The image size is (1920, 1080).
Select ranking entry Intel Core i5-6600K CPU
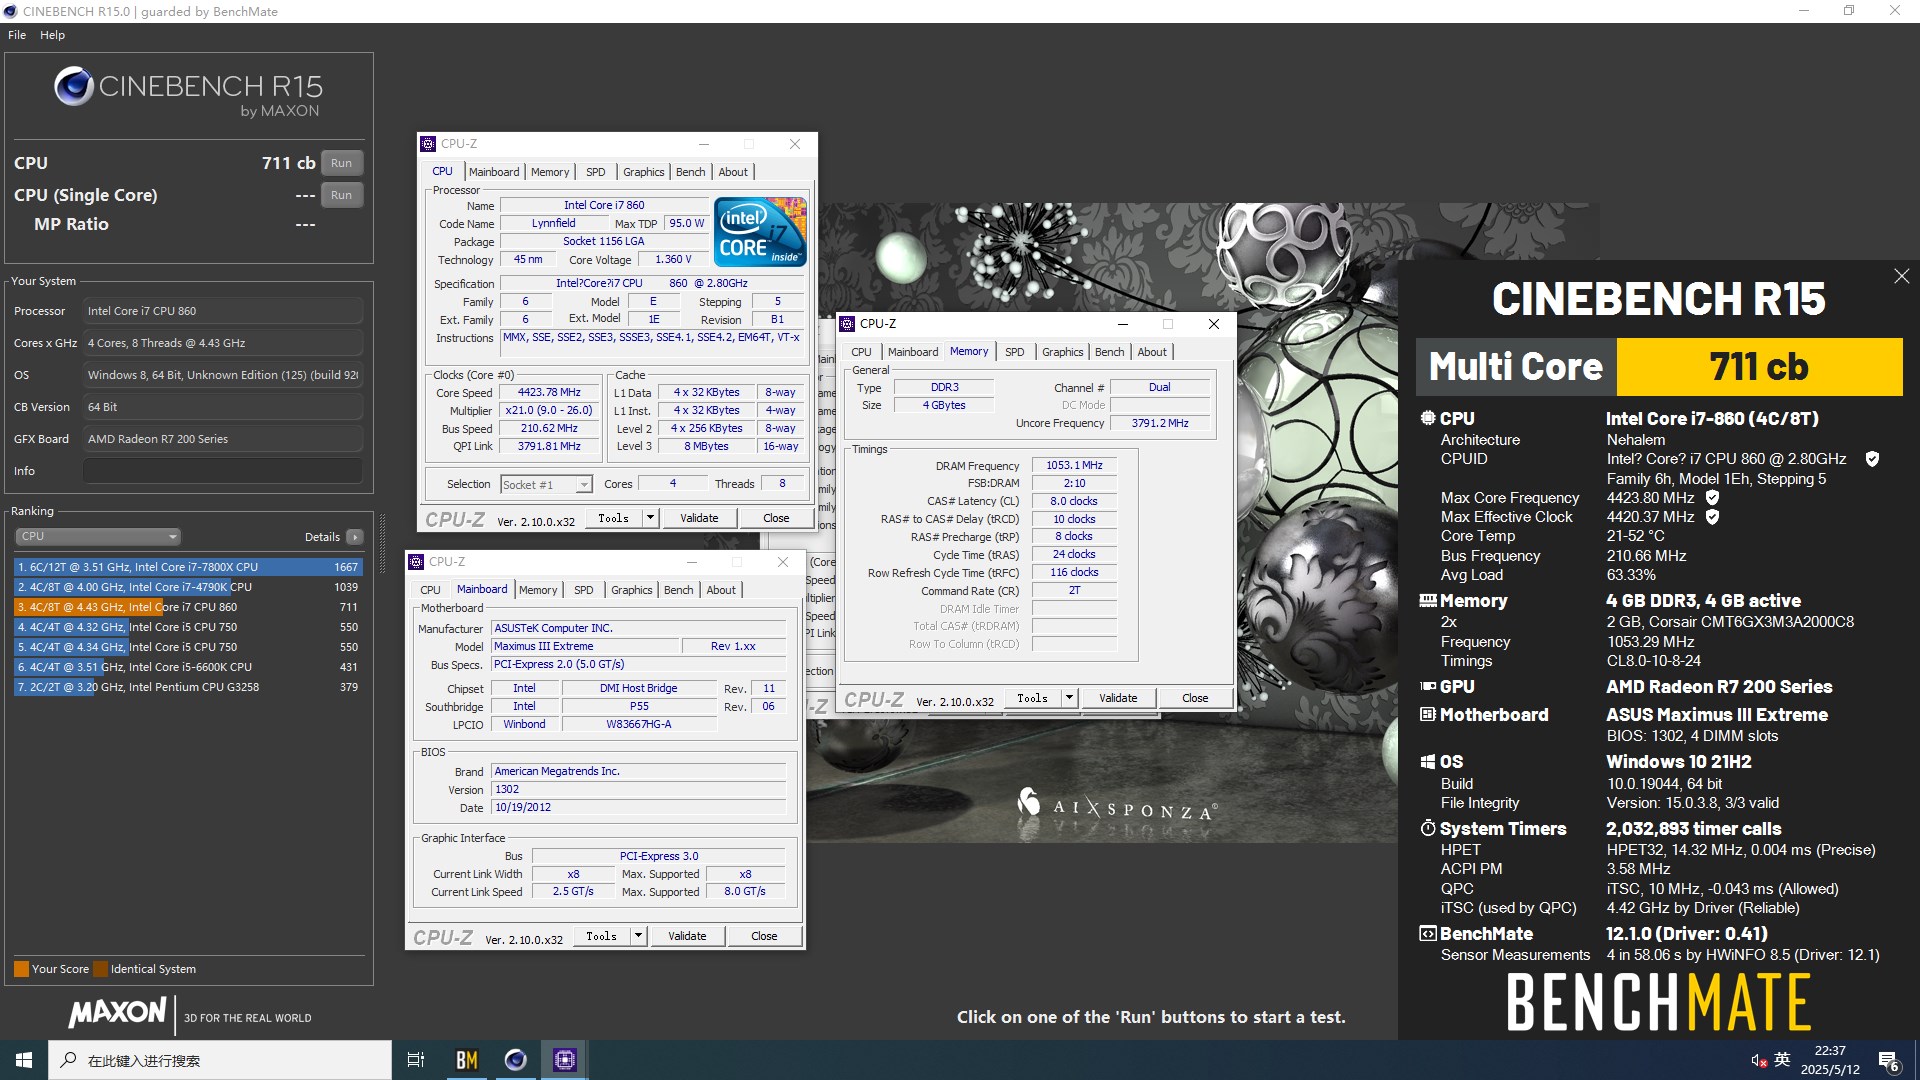coord(188,667)
